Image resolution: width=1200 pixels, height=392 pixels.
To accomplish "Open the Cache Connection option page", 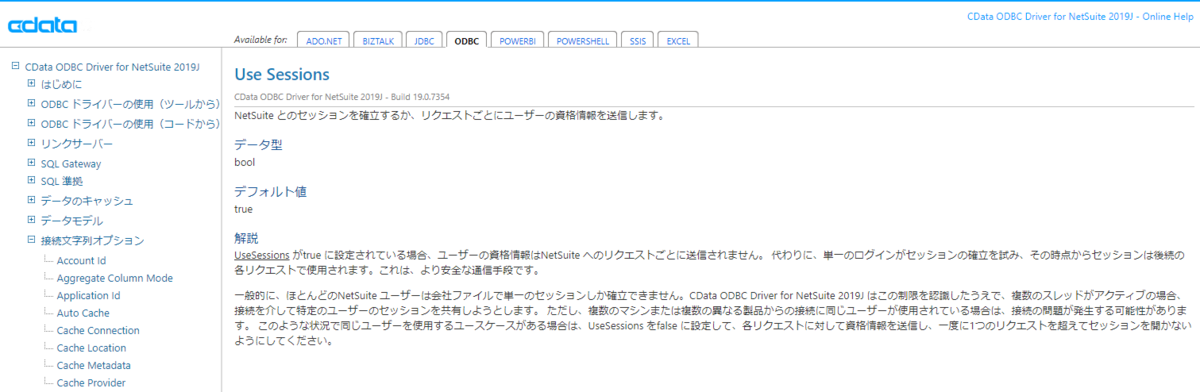I will tap(99, 330).
